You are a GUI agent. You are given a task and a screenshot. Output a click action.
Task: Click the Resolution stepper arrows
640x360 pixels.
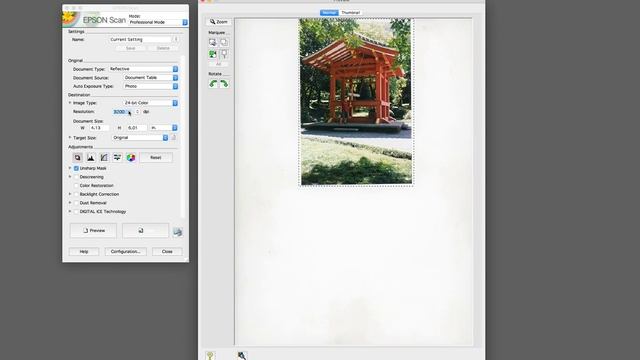[x=137, y=111]
